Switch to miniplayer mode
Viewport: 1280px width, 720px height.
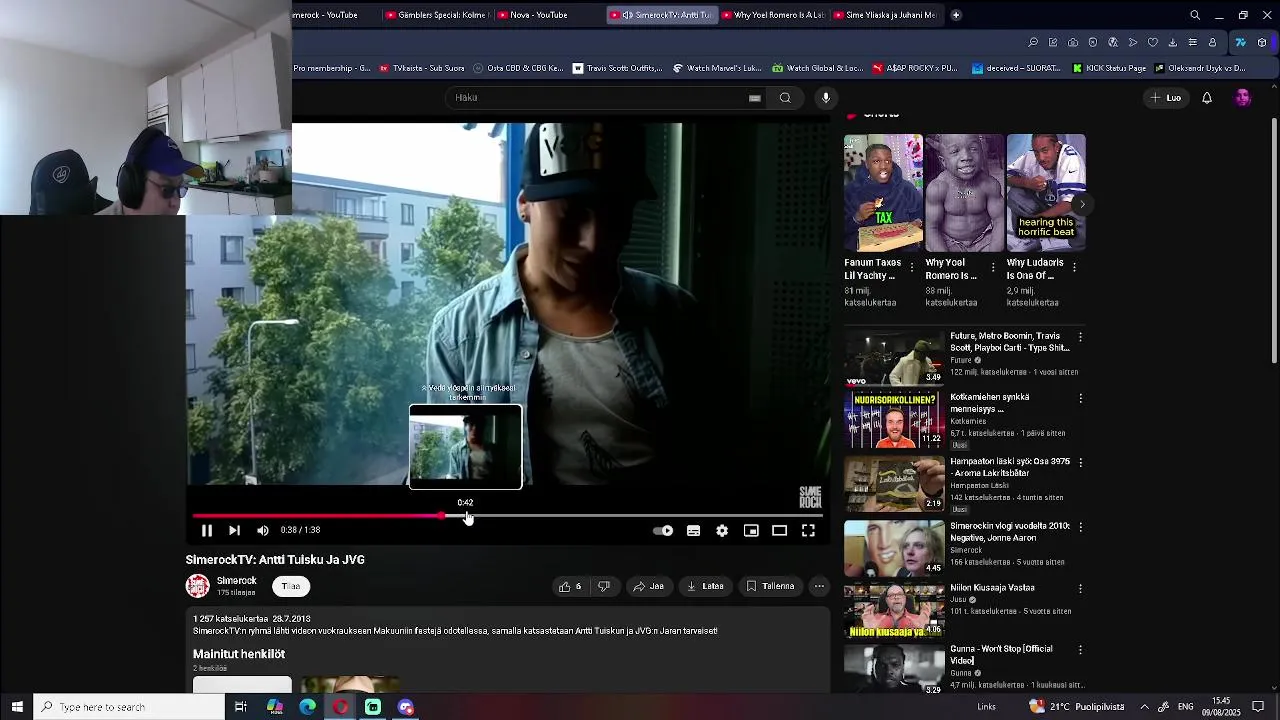coord(751,530)
